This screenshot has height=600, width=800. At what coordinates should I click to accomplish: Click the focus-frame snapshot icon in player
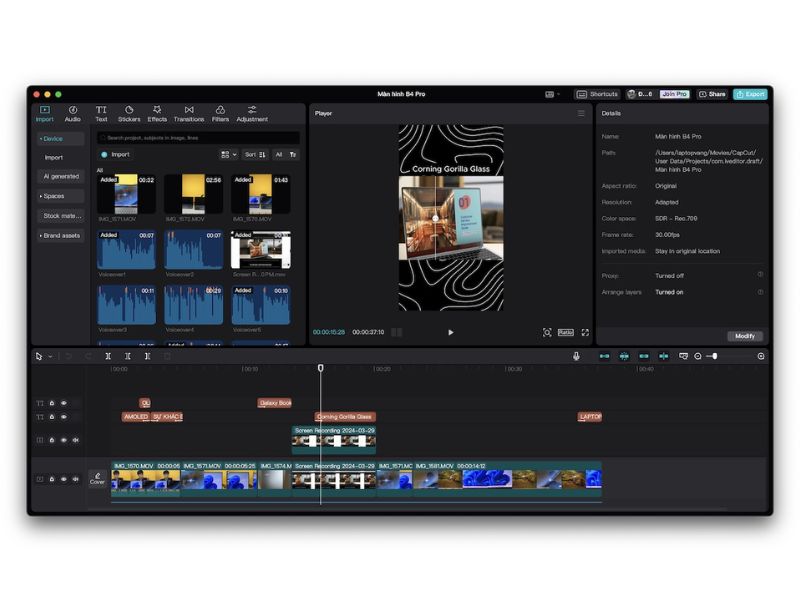(547, 332)
